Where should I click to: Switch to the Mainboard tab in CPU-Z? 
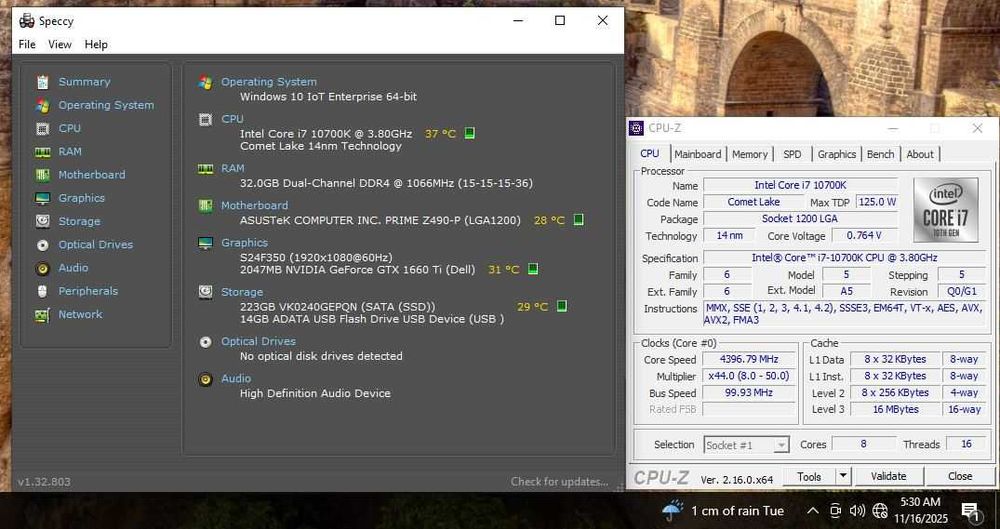pyautogui.click(x=698, y=154)
